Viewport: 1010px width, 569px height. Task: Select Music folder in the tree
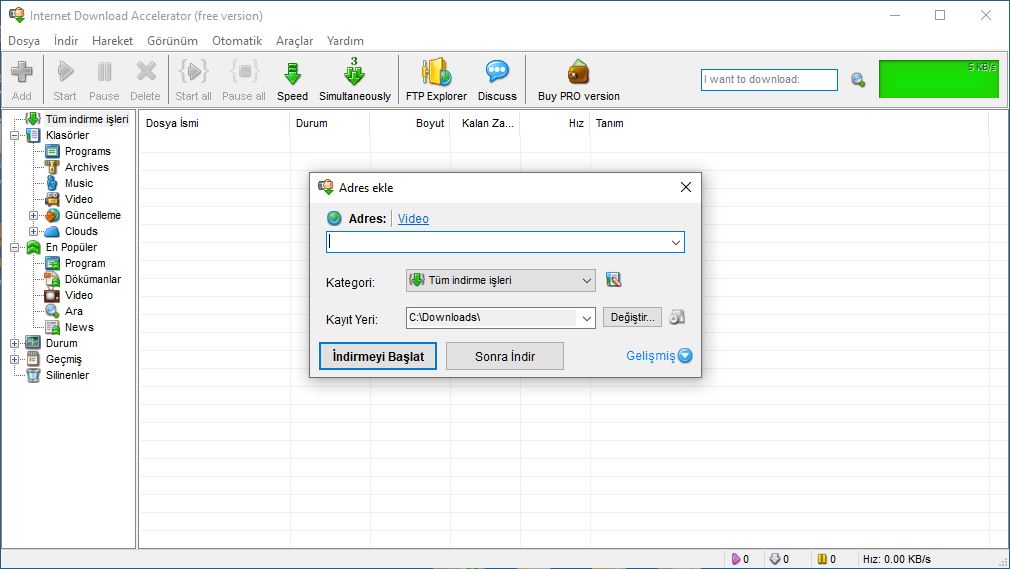(x=79, y=183)
